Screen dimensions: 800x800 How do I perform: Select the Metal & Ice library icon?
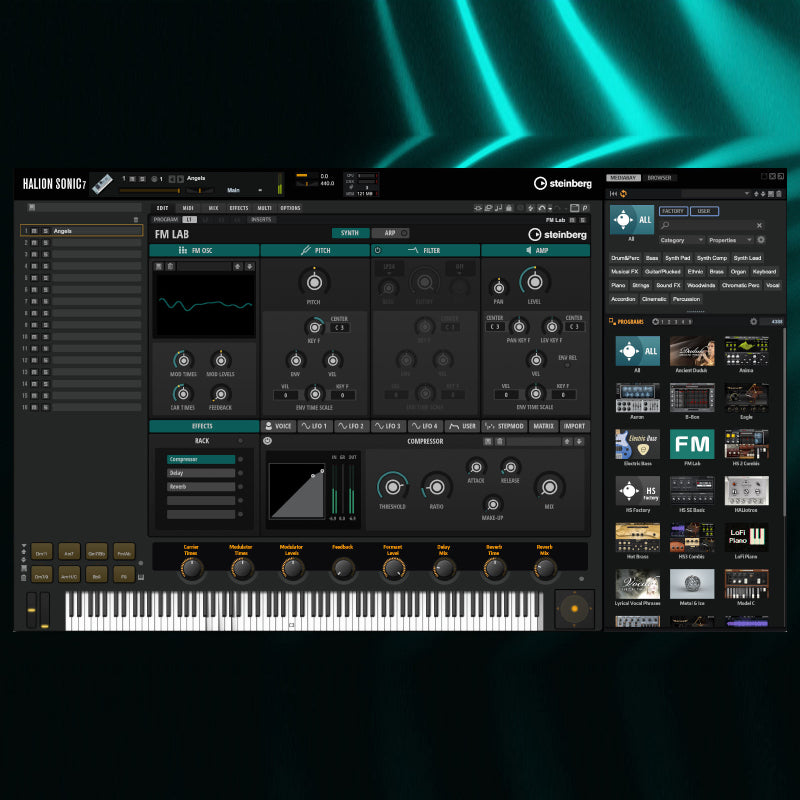[x=692, y=584]
